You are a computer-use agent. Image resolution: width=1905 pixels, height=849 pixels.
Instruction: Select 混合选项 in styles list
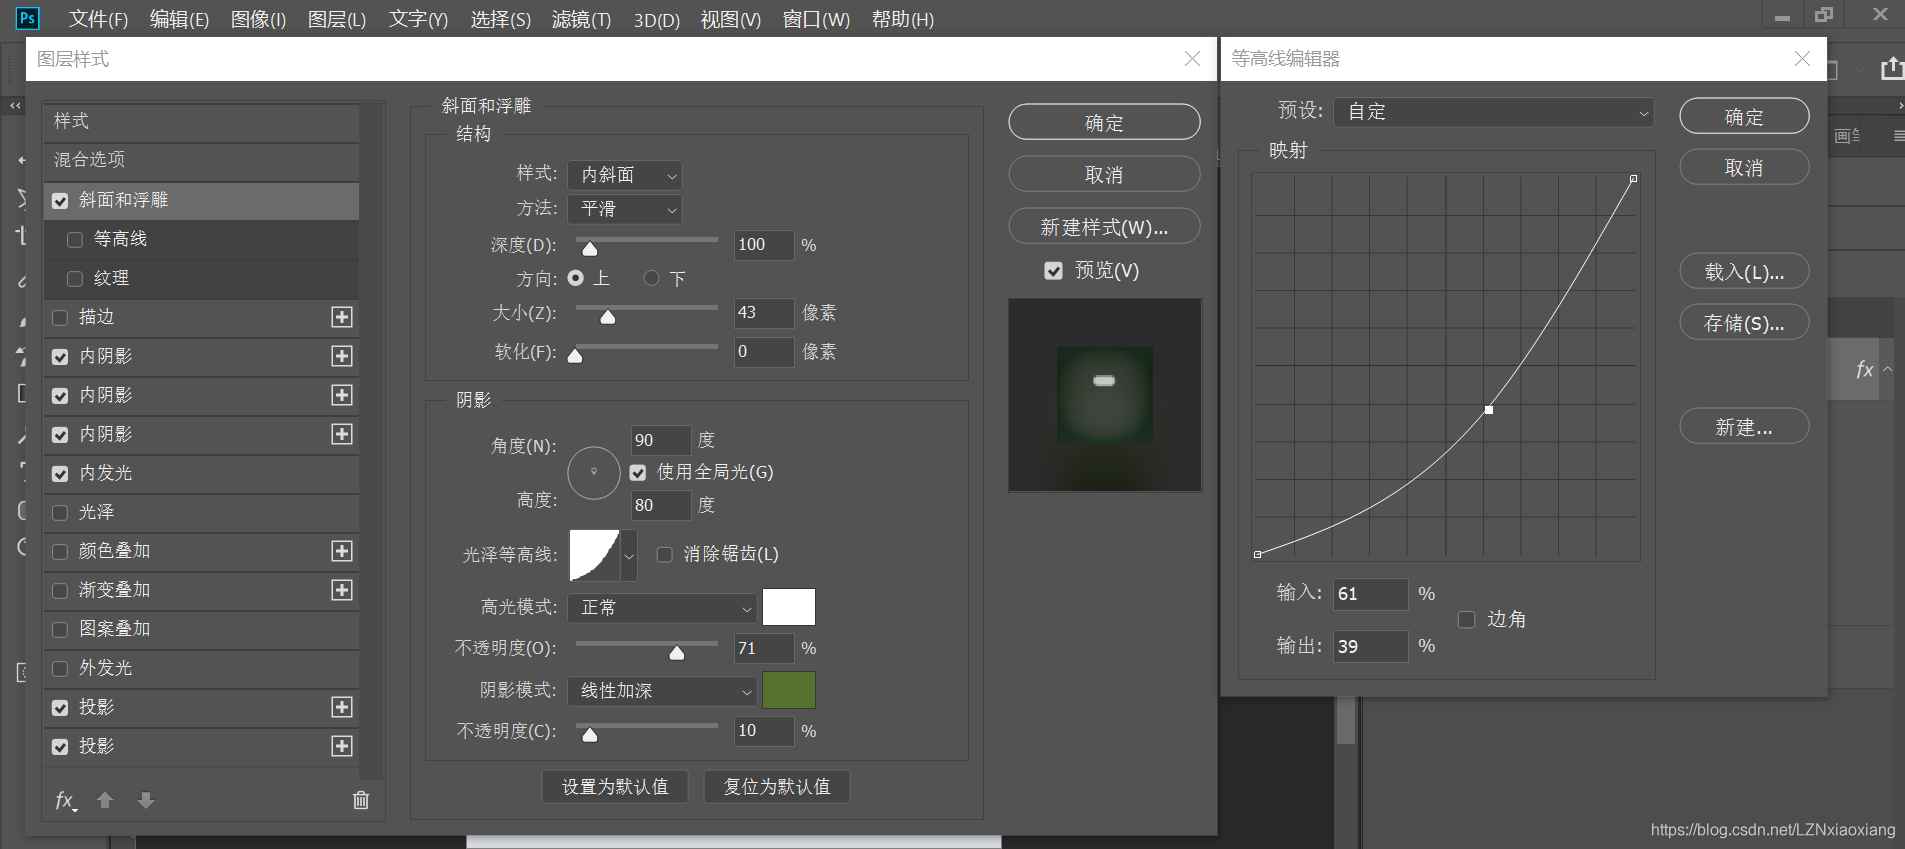pyautogui.click(x=202, y=160)
